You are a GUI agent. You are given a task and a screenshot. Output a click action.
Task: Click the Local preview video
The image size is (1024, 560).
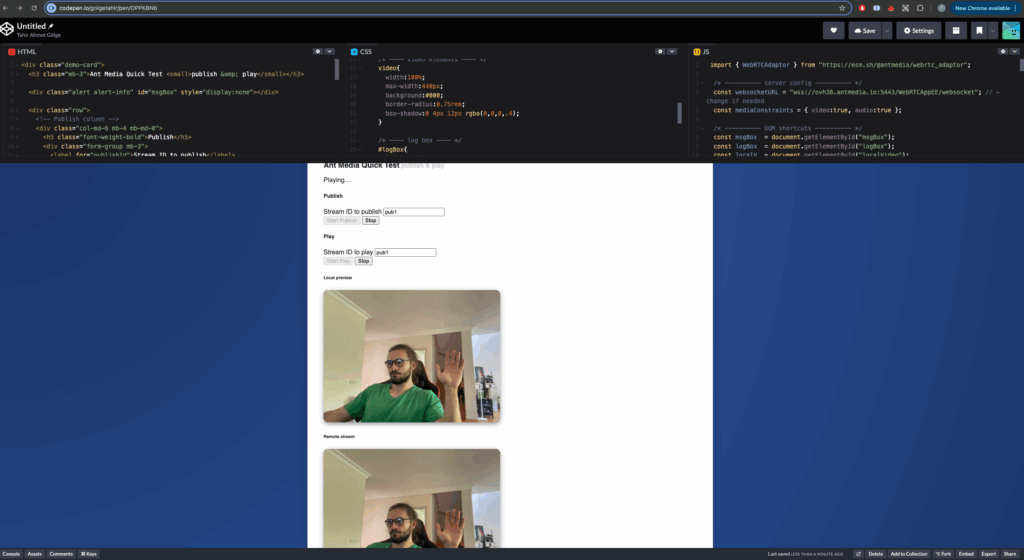coord(411,356)
